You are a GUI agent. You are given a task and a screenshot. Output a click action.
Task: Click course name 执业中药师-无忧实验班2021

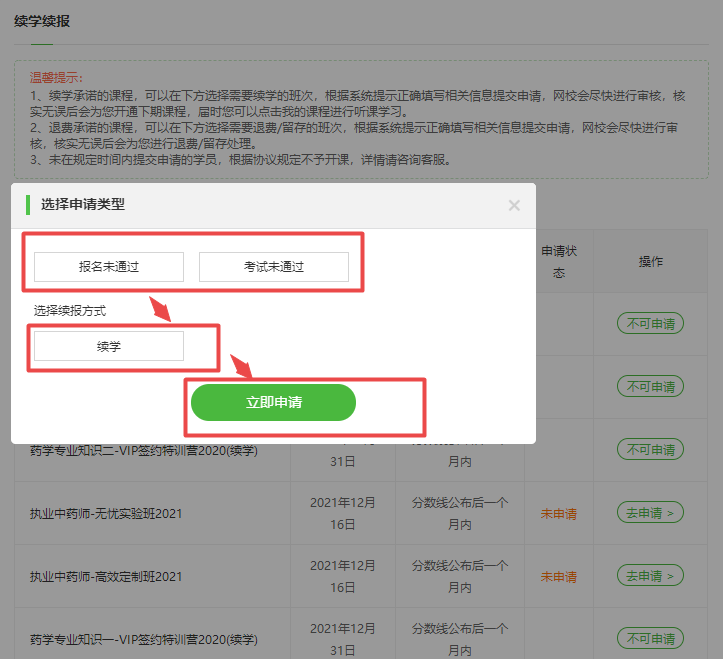coord(106,514)
